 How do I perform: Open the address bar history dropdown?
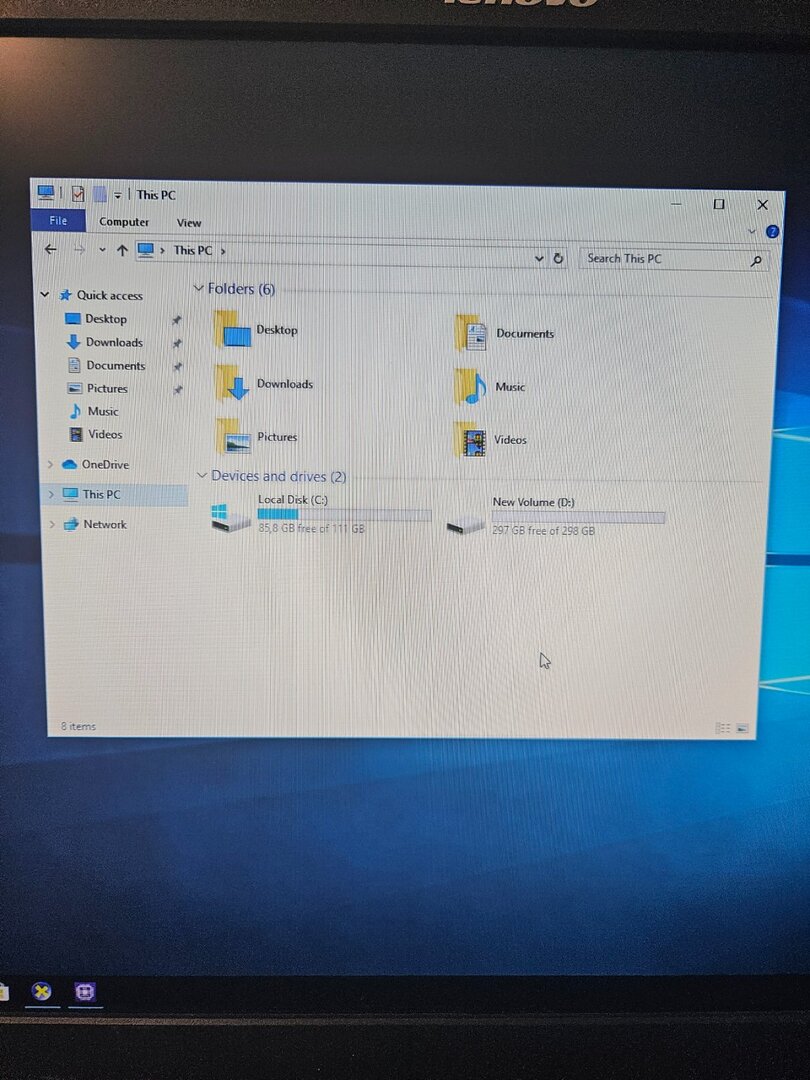539,258
